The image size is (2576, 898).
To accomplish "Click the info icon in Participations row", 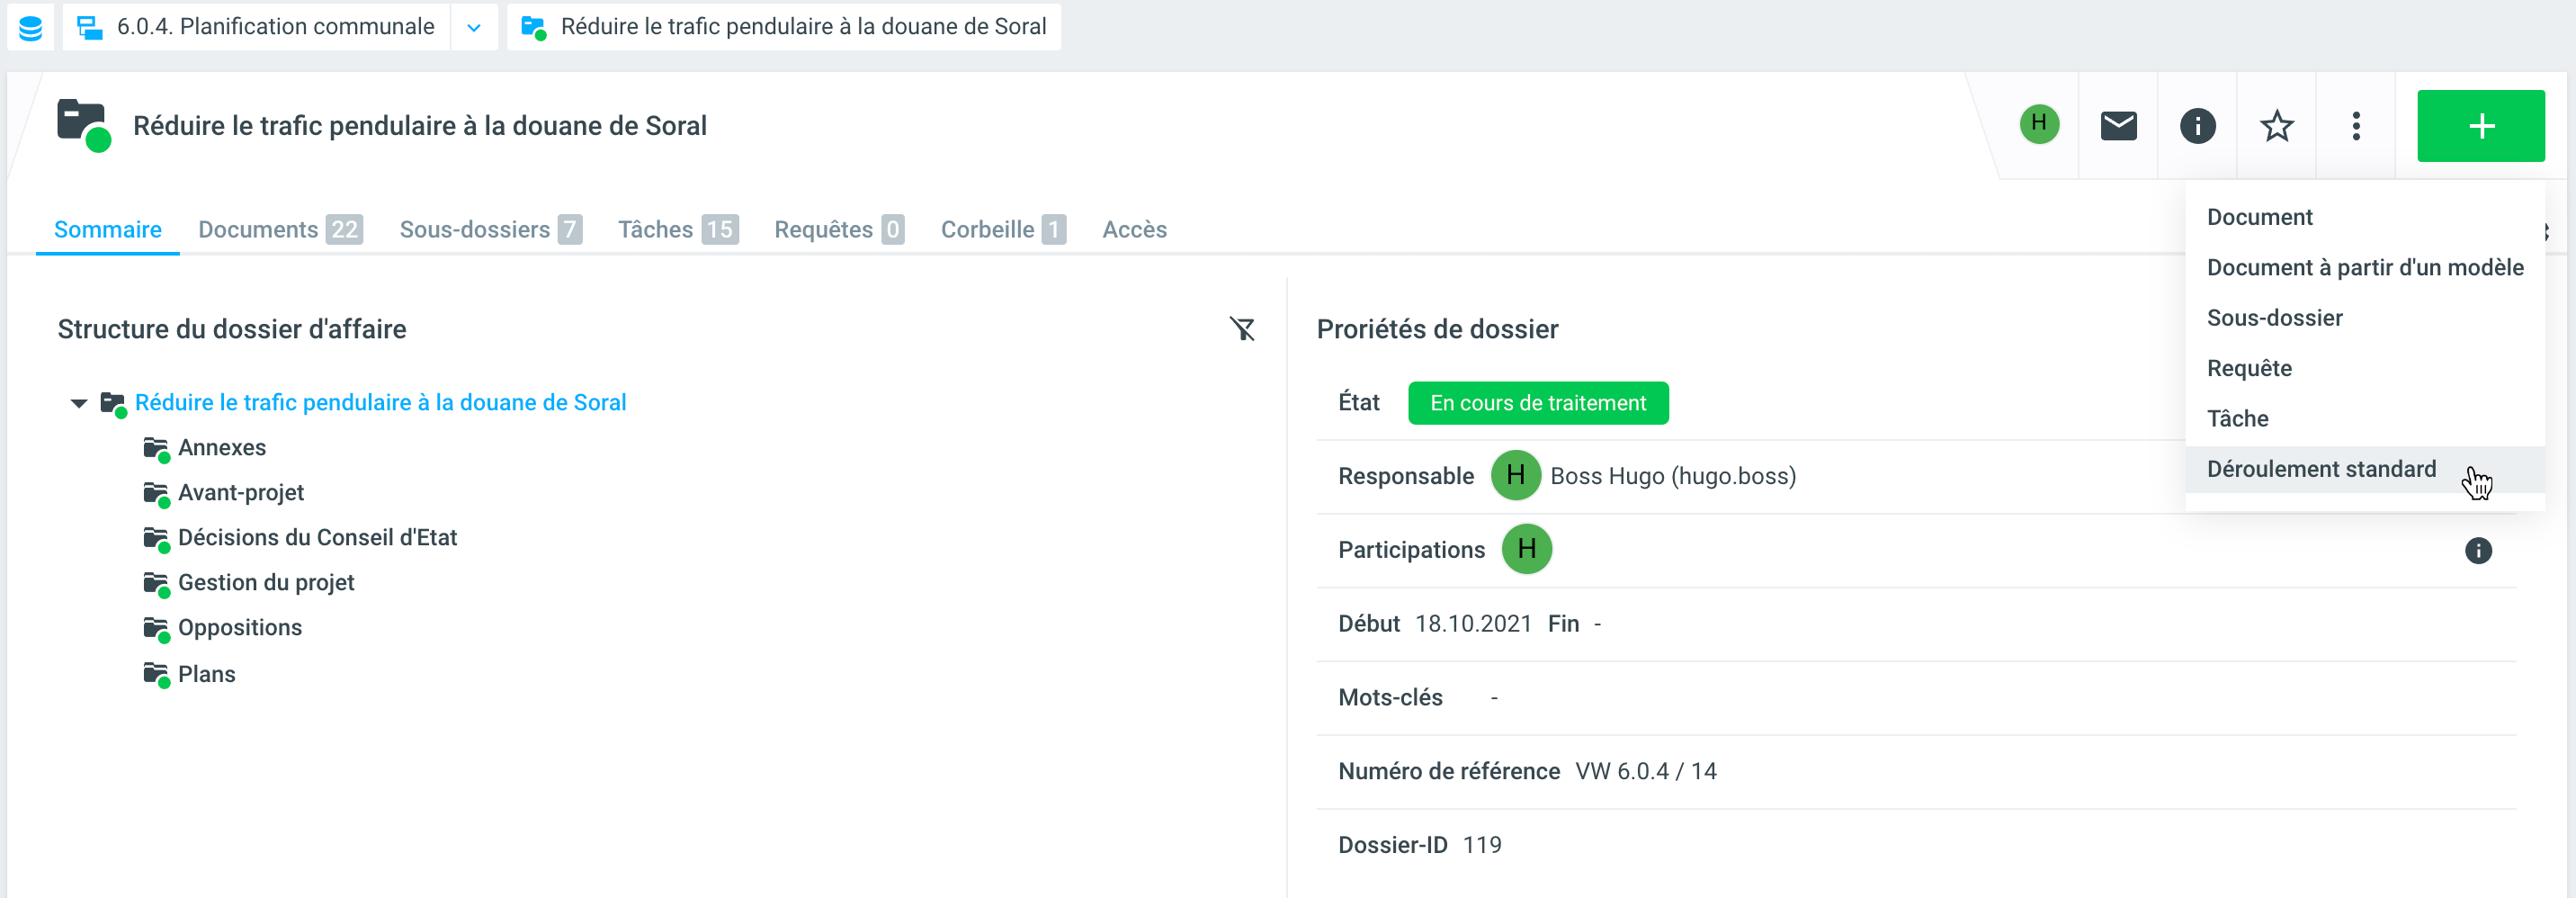I will point(2477,550).
